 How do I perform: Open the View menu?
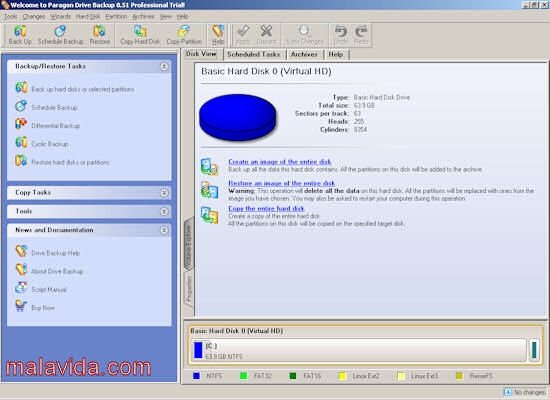point(166,16)
